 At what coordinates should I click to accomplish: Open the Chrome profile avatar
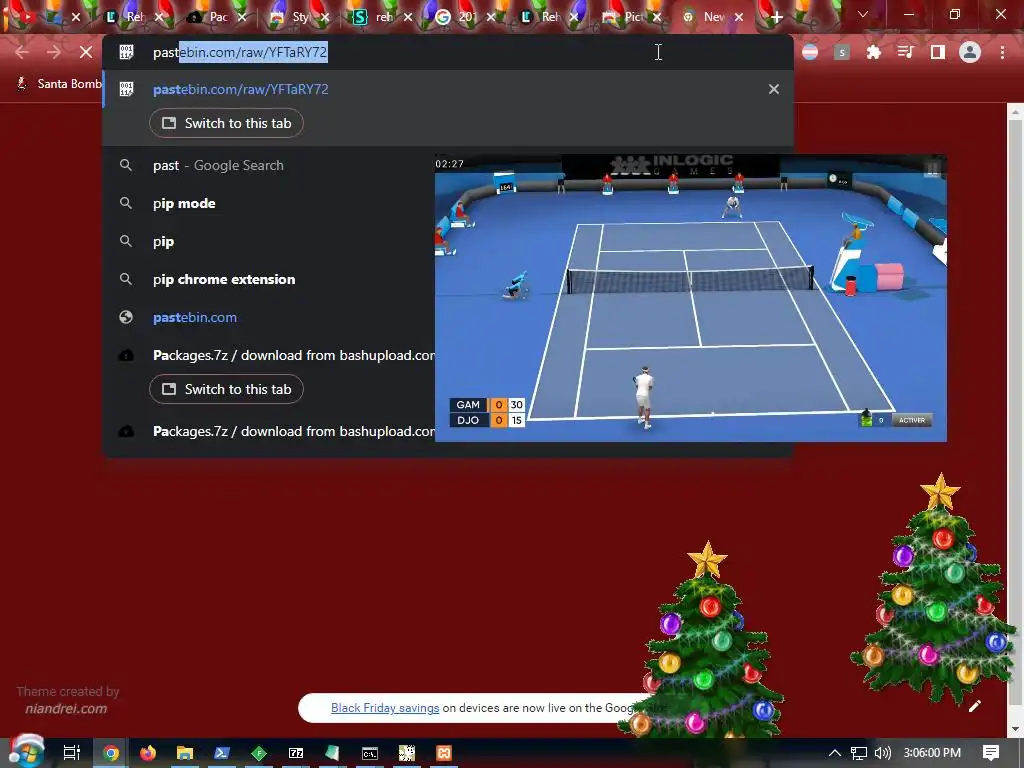click(x=970, y=52)
